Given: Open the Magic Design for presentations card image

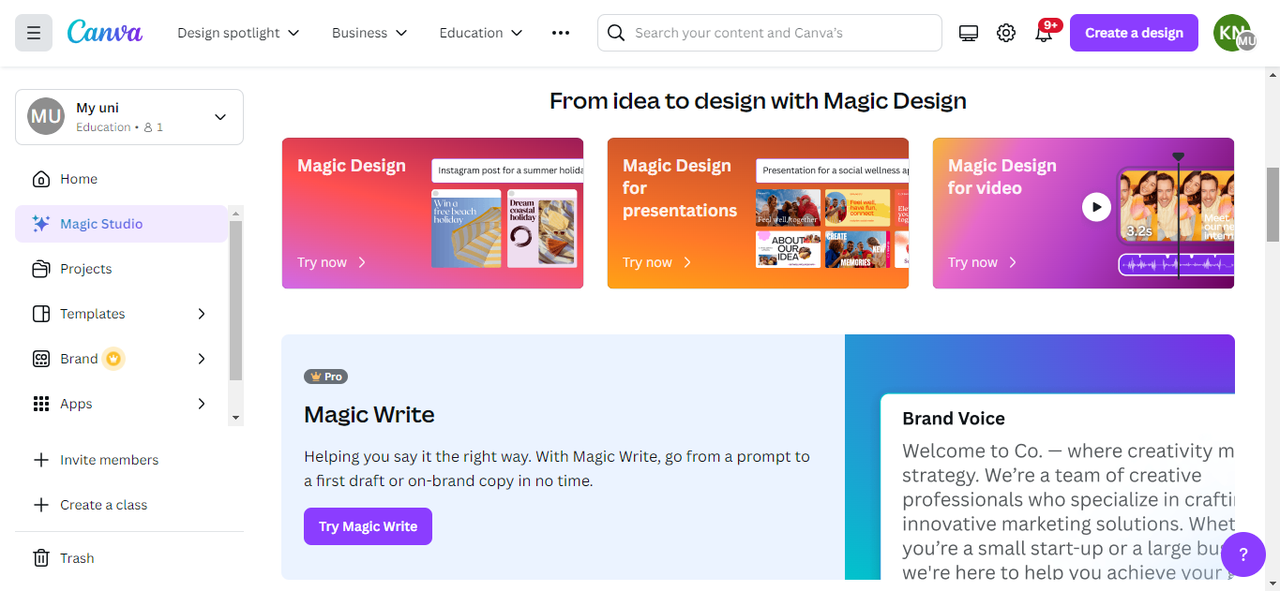Looking at the screenshot, I should (x=832, y=214).
